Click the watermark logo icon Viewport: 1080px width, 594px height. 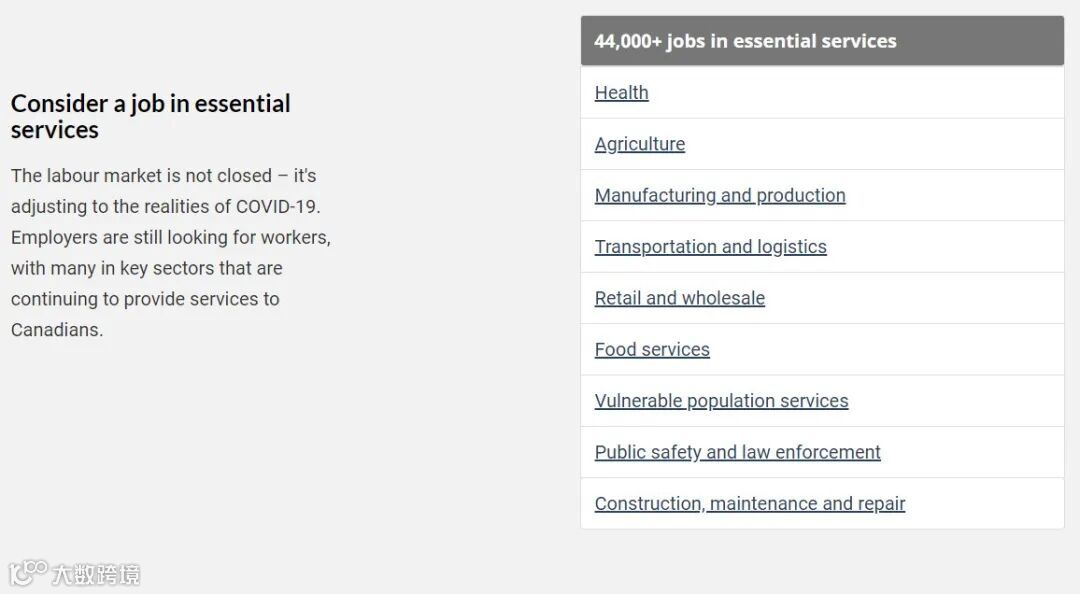27,573
